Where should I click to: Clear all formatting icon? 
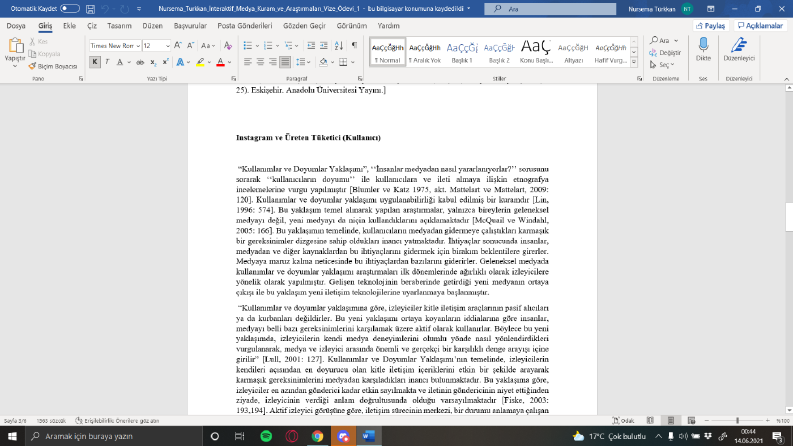pos(228,46)
